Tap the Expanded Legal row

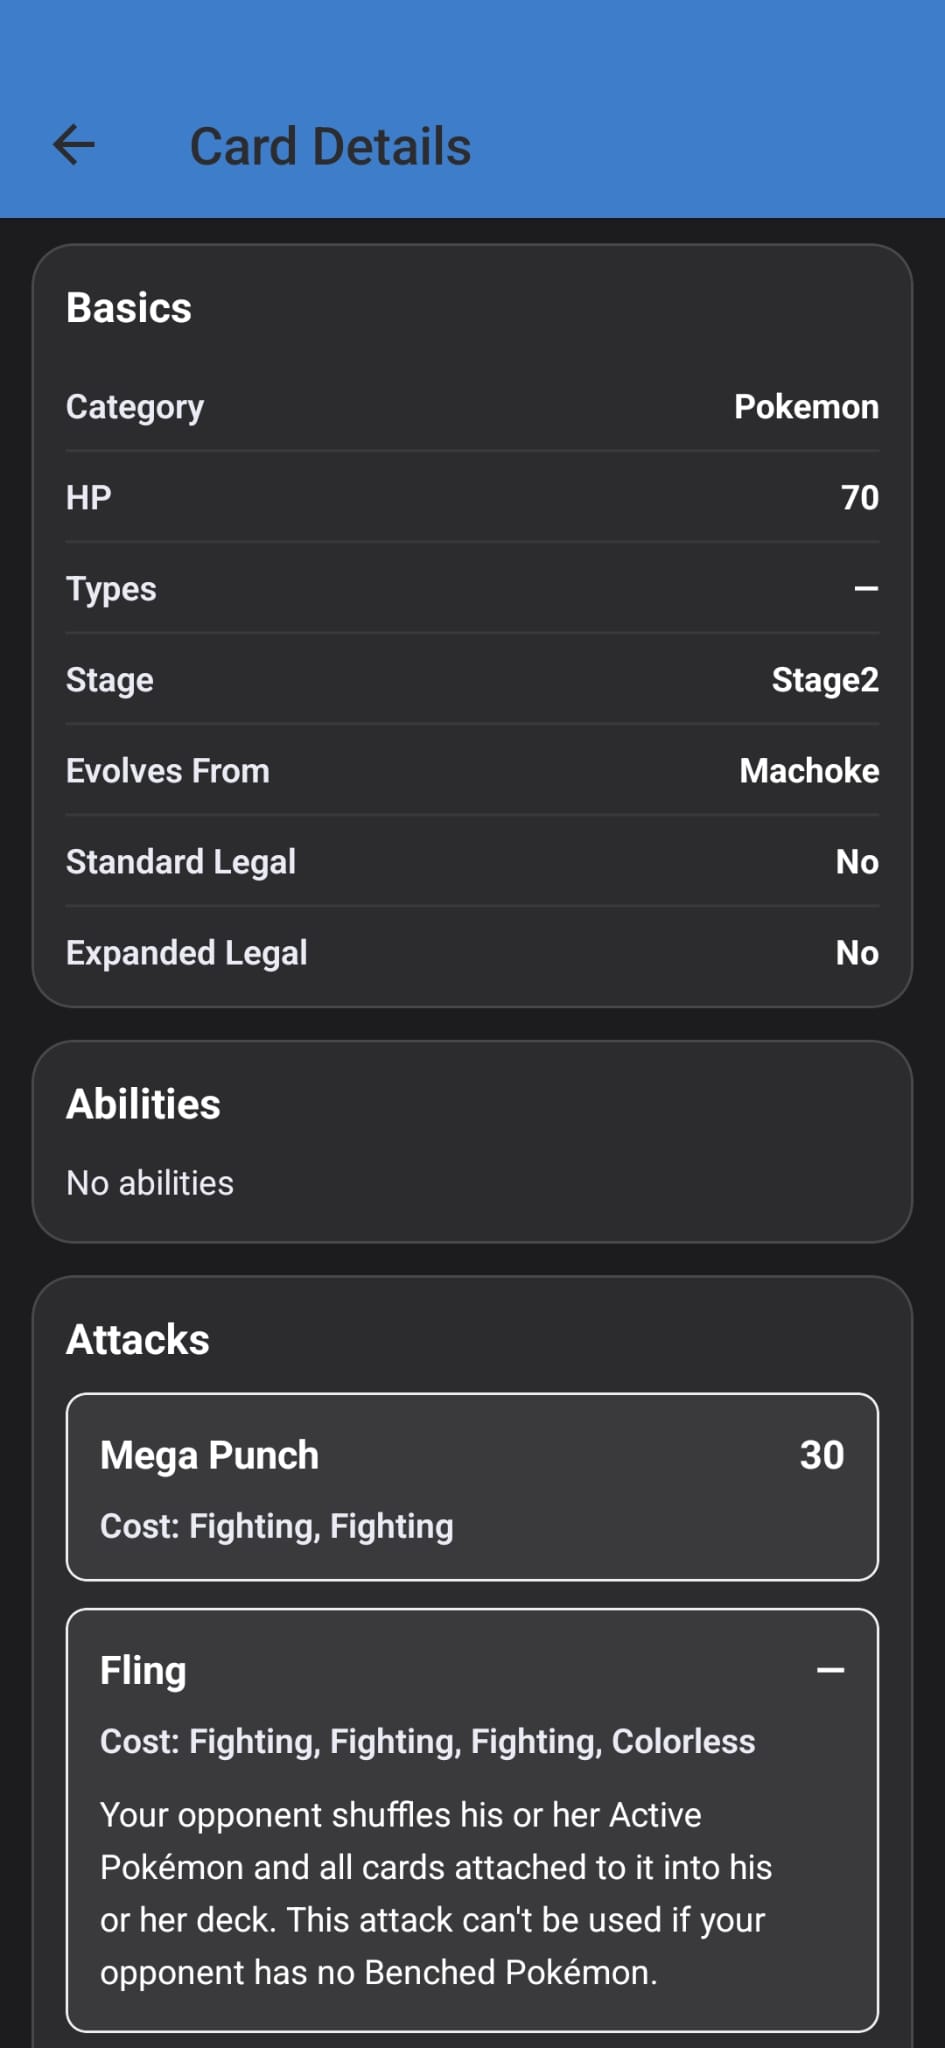pyautogui.click(x=472, y=952)
